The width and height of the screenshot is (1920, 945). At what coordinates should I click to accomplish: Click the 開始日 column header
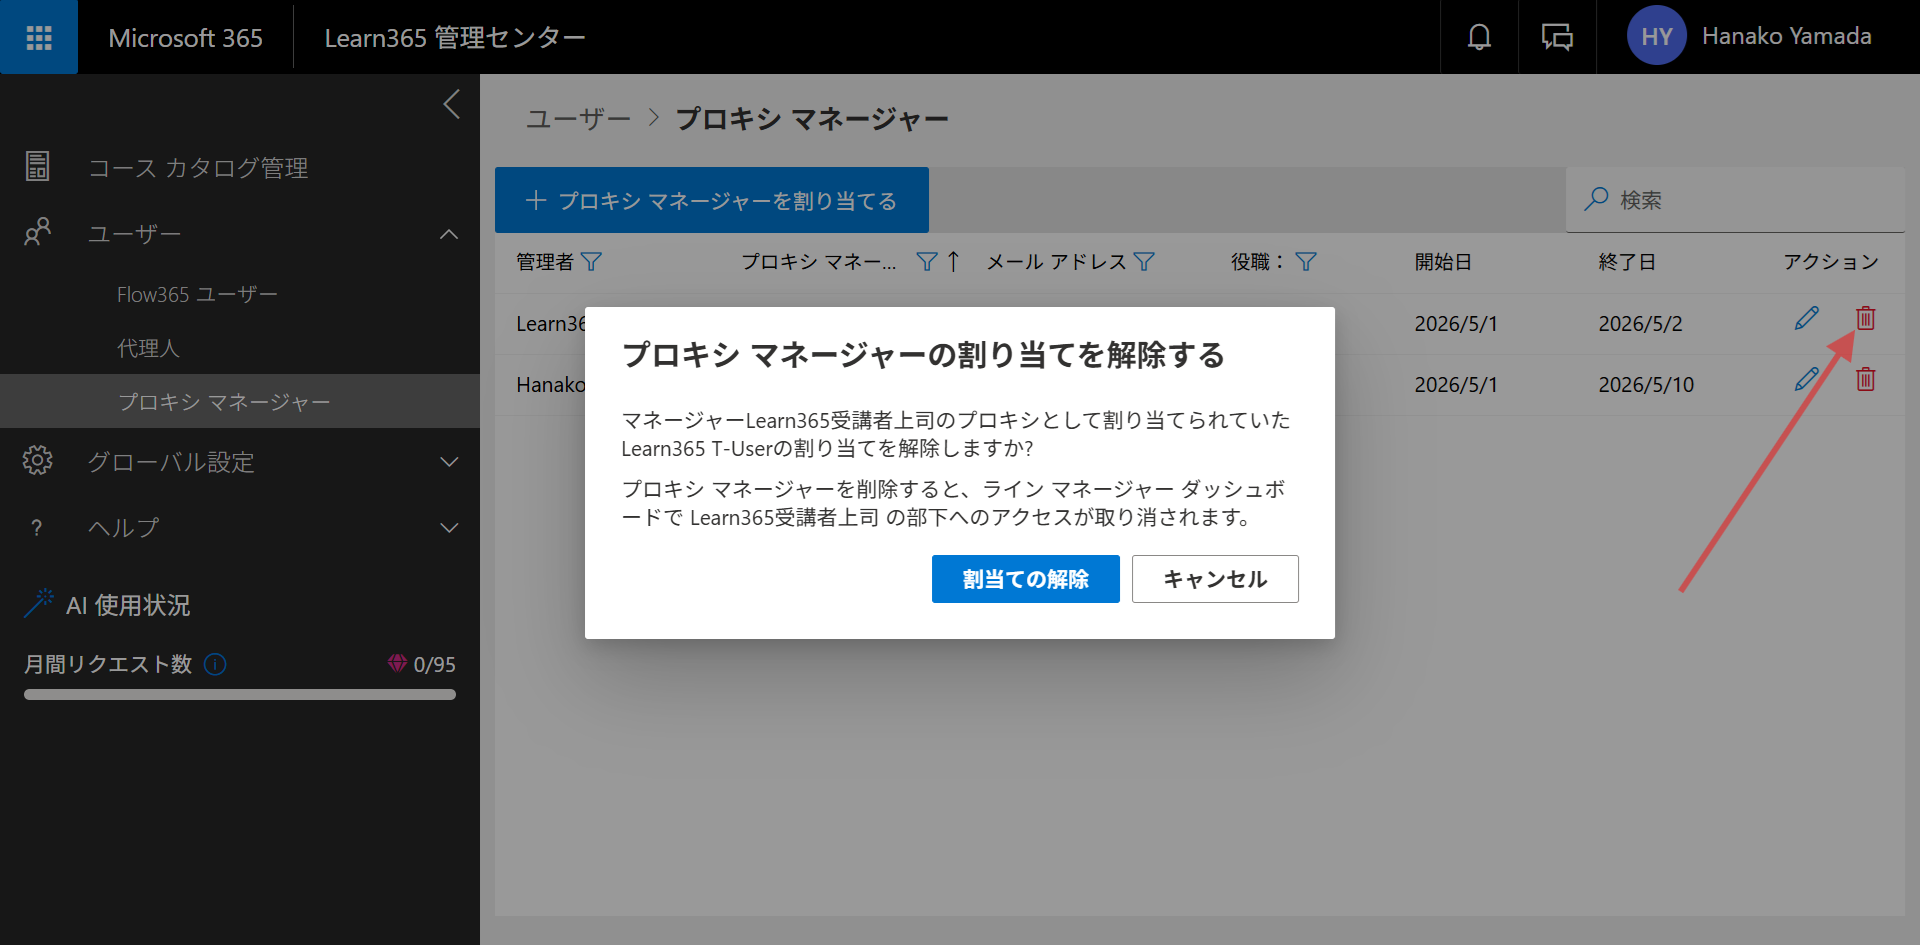[1443, 262]
